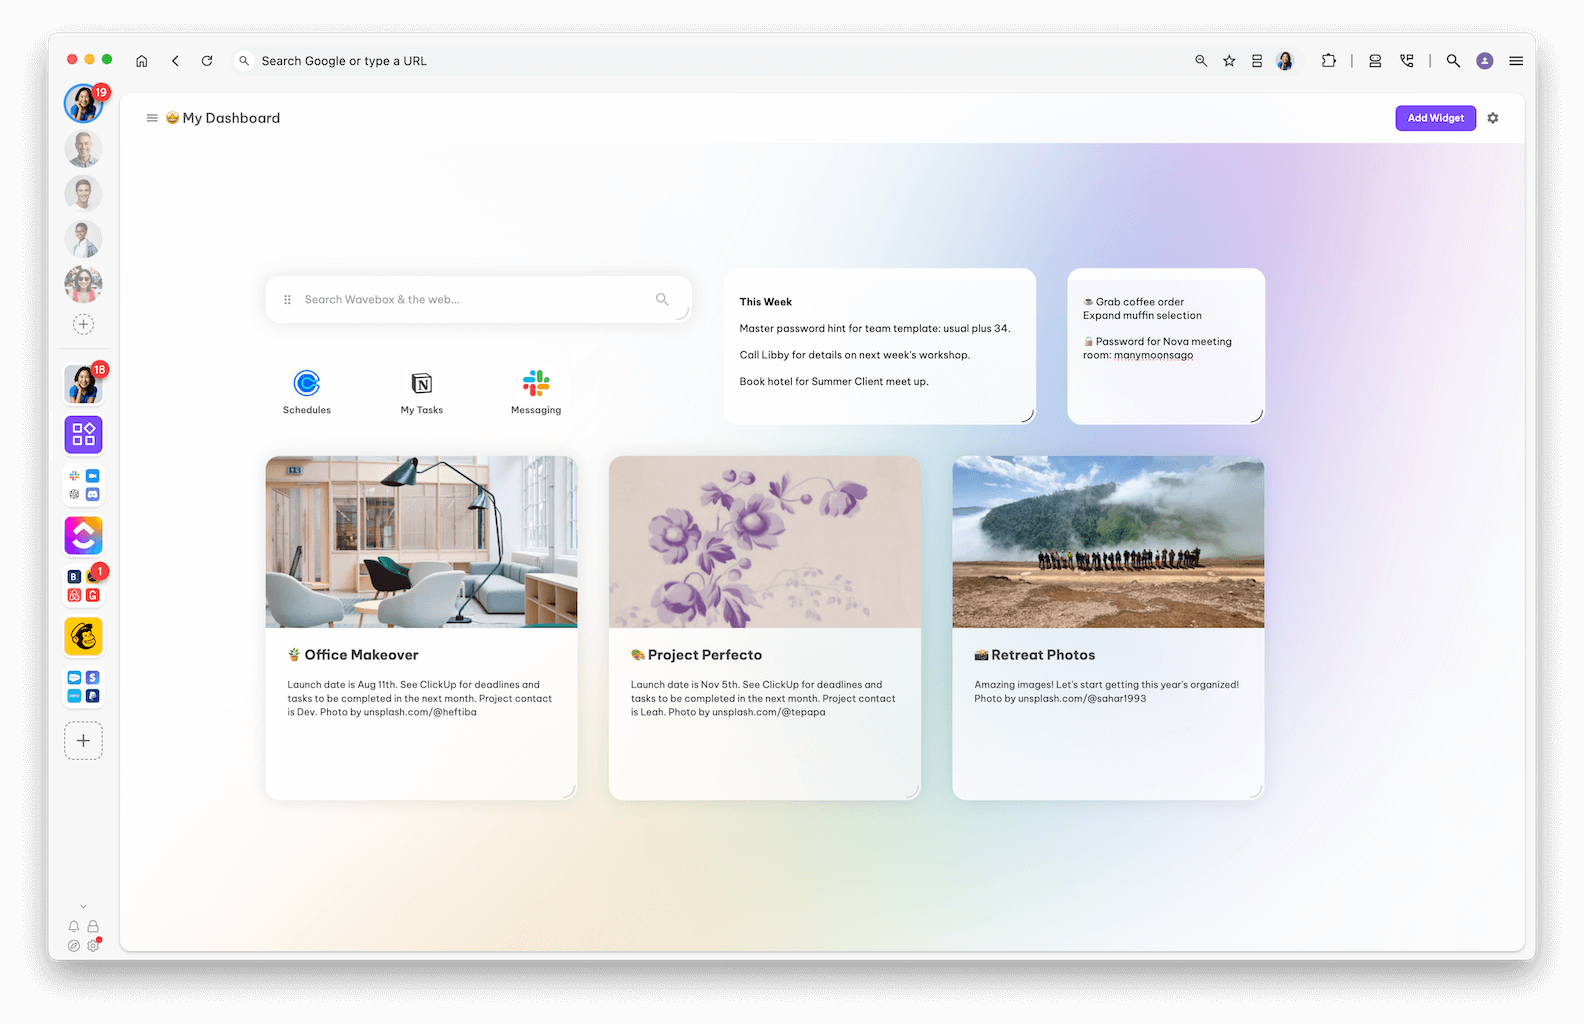The image size is (1584, 1024).
Task: Click the 'Expand muffin selection' note line
Action: (x=1142, y=316)
